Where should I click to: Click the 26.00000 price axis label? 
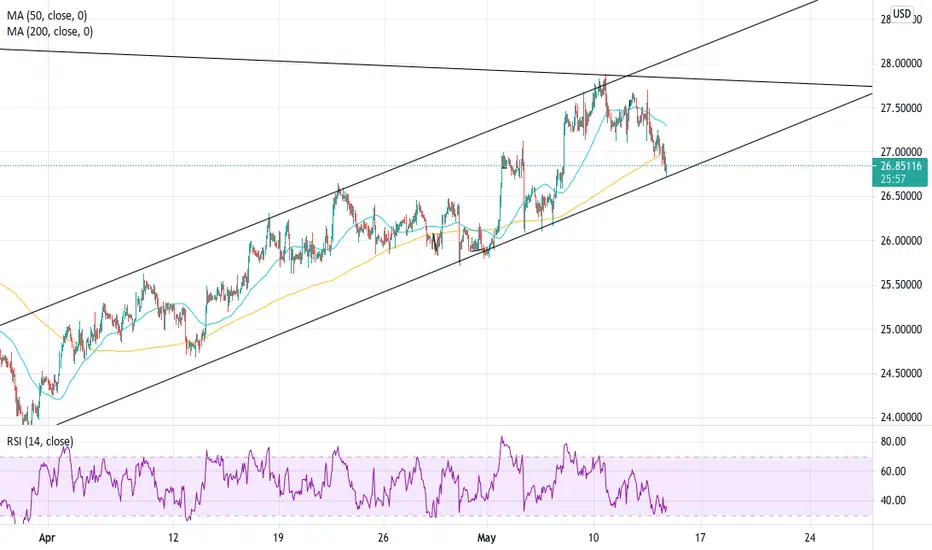(901, 241)
